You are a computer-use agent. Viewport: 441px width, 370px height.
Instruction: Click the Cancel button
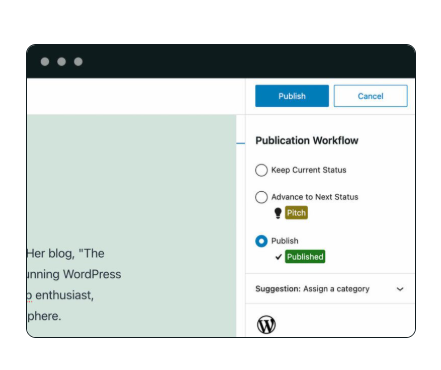point(370,96)
